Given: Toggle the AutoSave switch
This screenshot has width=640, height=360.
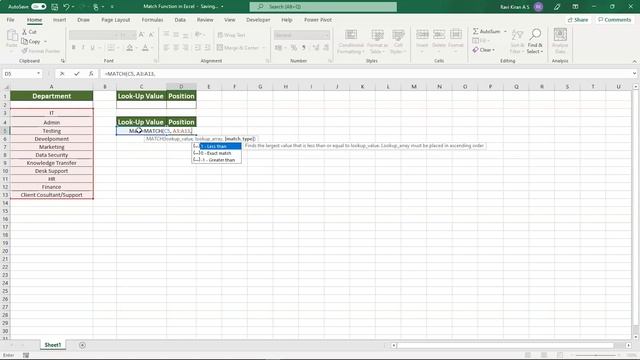Looking at the screenshot, I should [39, 7].
